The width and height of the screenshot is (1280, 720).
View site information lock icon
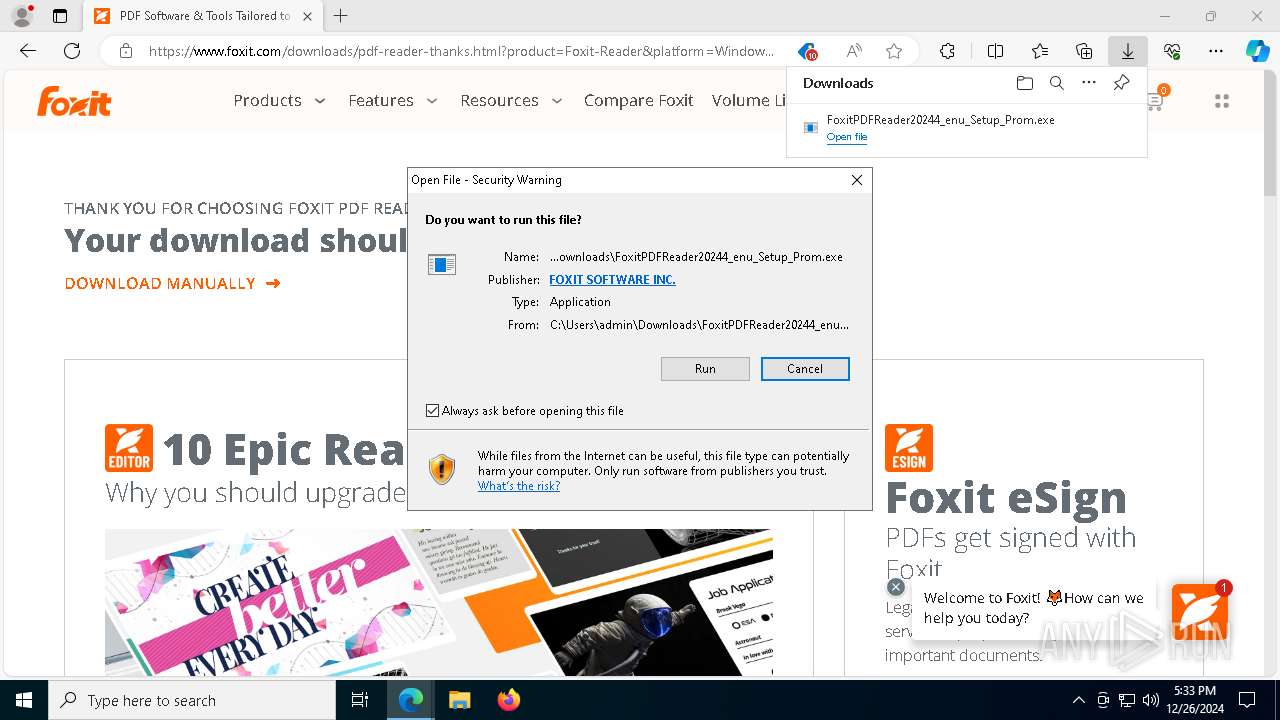(125, 51)
